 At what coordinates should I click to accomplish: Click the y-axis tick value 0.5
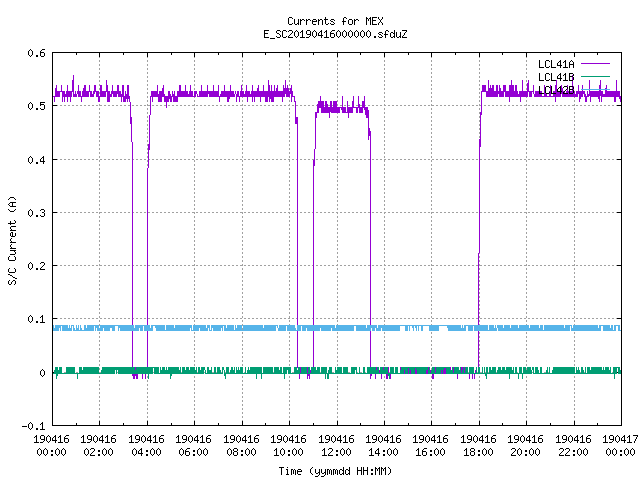tap(36, 106)
